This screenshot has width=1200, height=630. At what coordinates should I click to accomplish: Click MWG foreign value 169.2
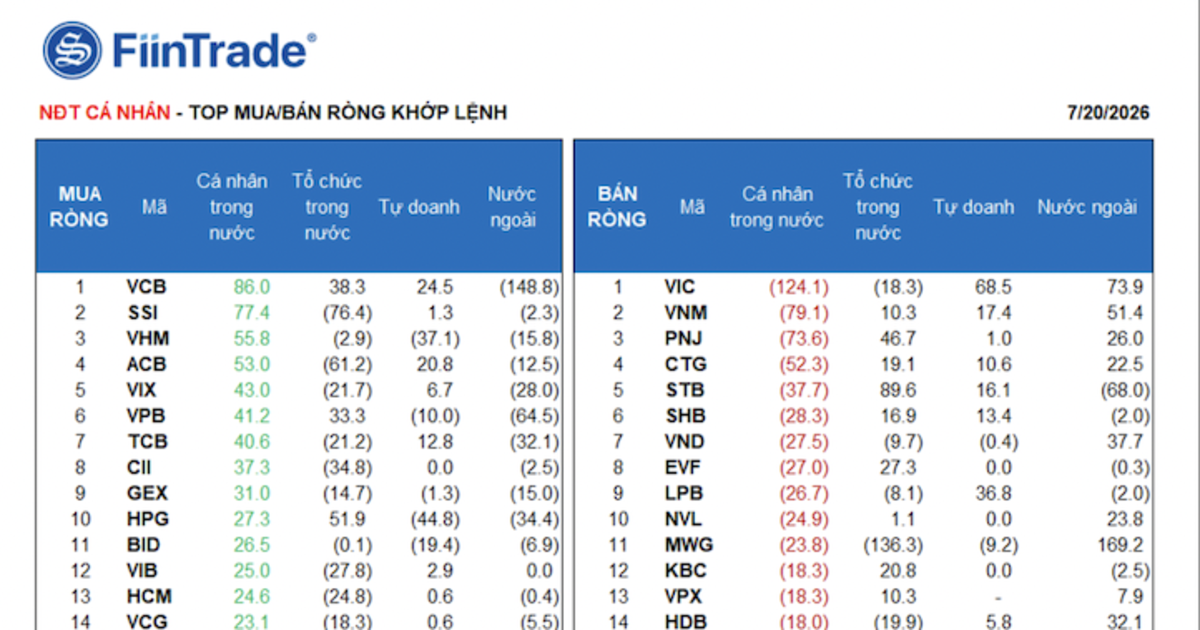click(x=1120, y=545)
